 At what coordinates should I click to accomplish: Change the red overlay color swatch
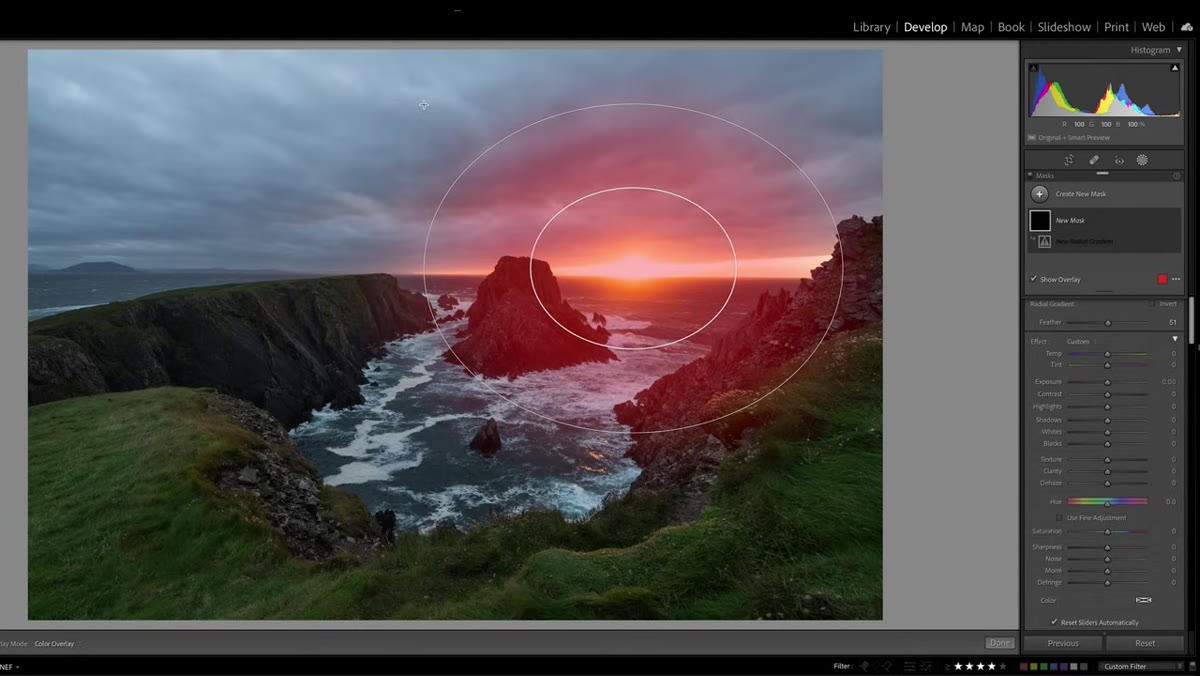(1162, 279)
